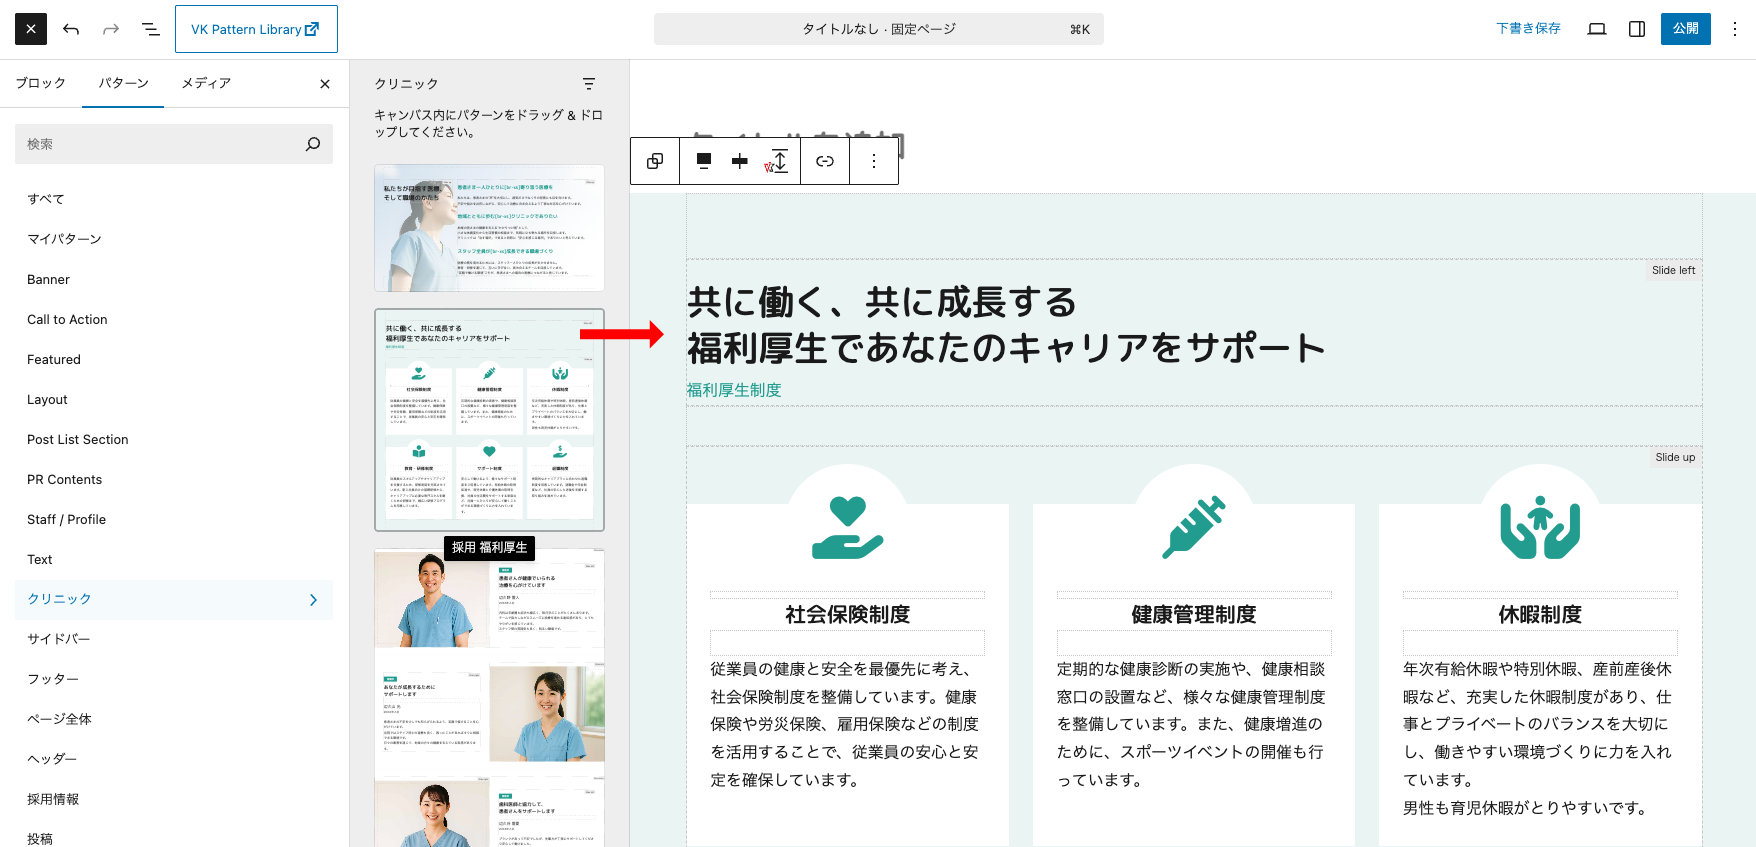Click the preview device laptop icon

(x=1597, y=29)
